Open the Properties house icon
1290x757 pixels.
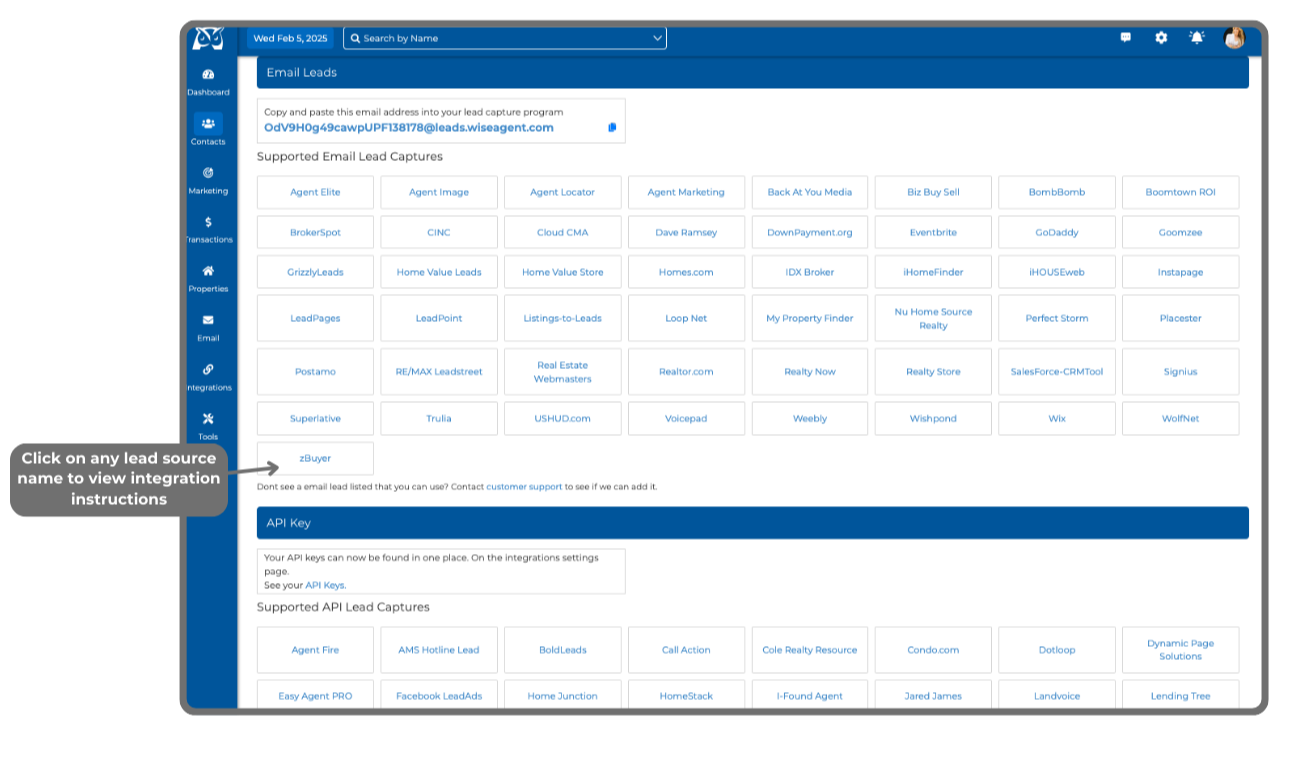tap(208, 271)
